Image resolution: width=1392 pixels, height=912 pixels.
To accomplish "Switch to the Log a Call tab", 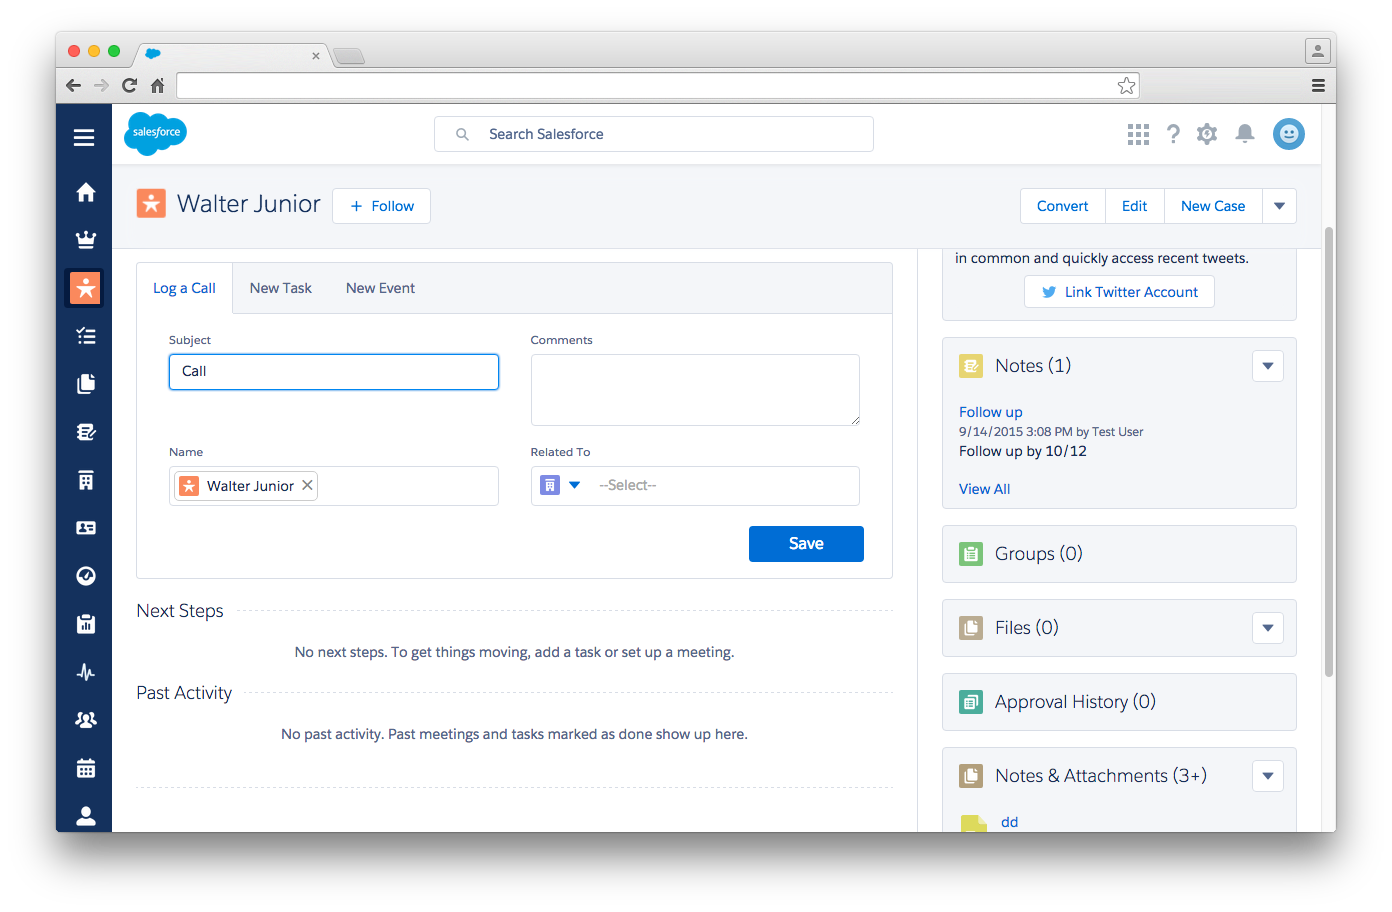I will tap(184, 288).
